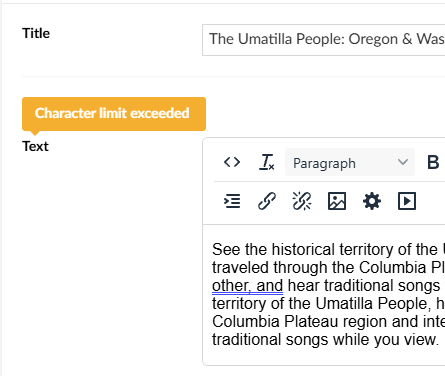The height and width of the screenshot is (376, 445).
Task: Toggle bold formatting with B button
Action: (433, 162)
